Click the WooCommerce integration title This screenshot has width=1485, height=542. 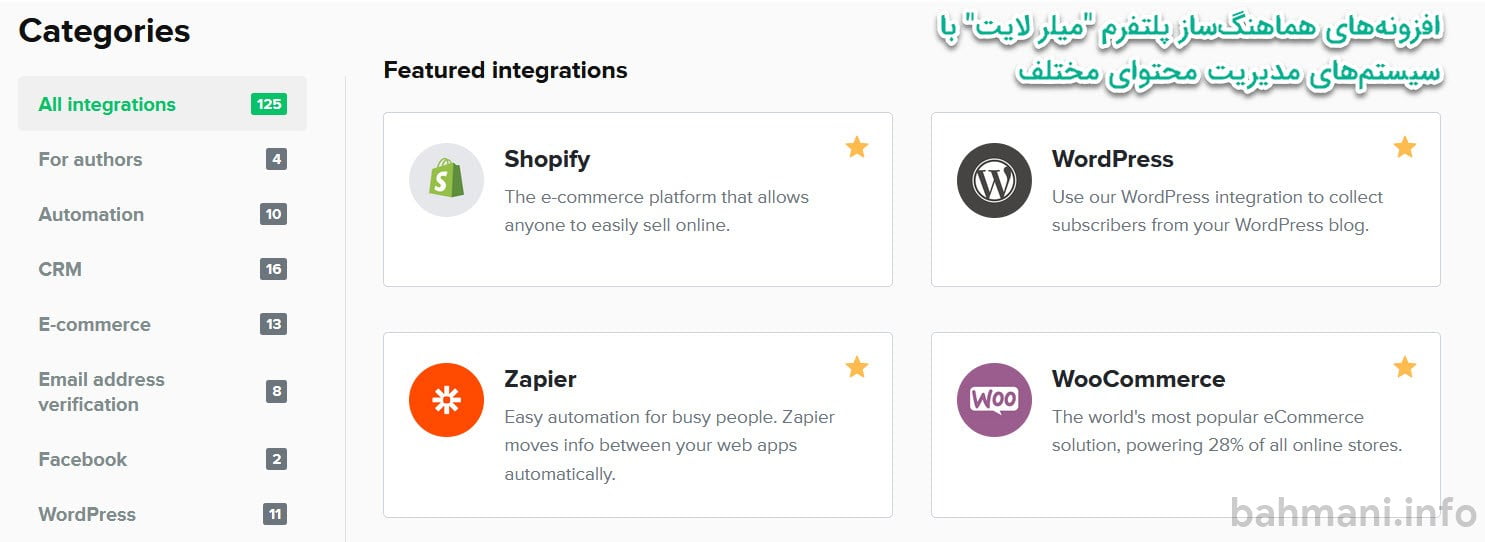[1138, 379]
